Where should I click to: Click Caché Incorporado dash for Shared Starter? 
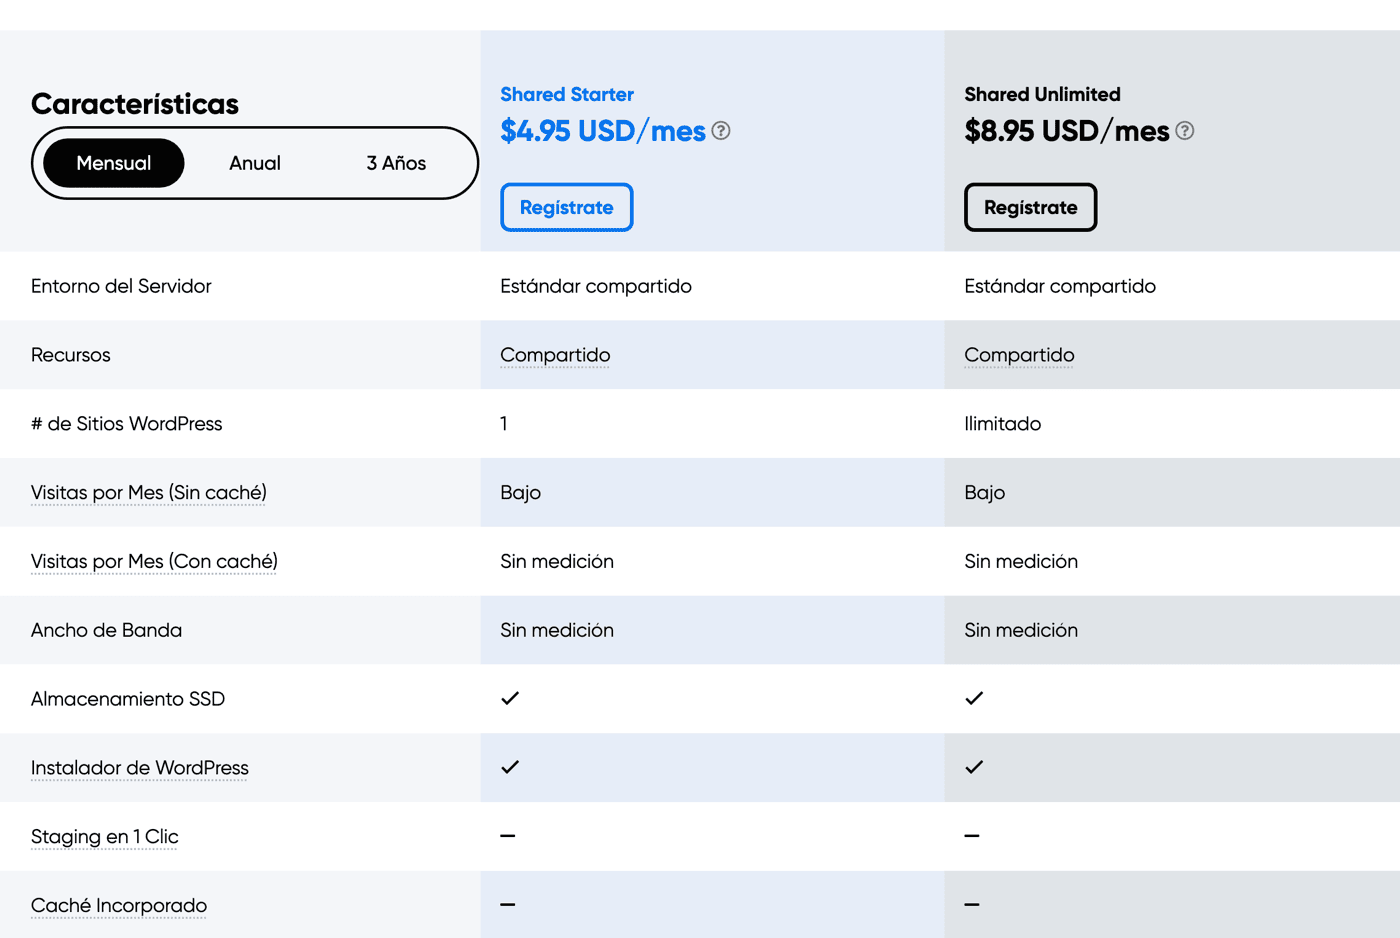(508, 905)
